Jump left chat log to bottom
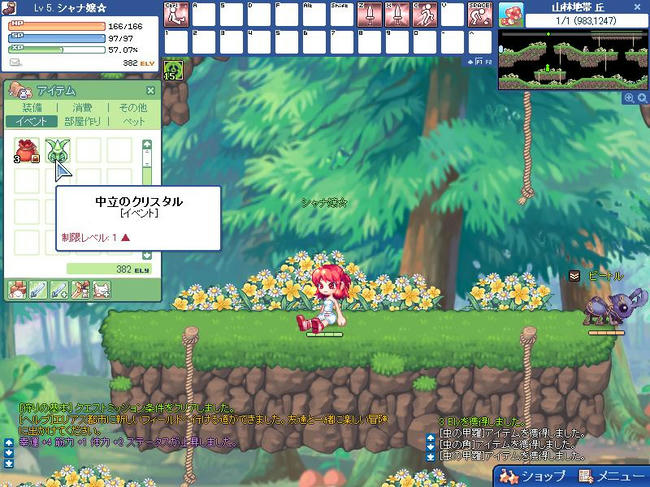The image size is (650, 487). coord(9,463)
